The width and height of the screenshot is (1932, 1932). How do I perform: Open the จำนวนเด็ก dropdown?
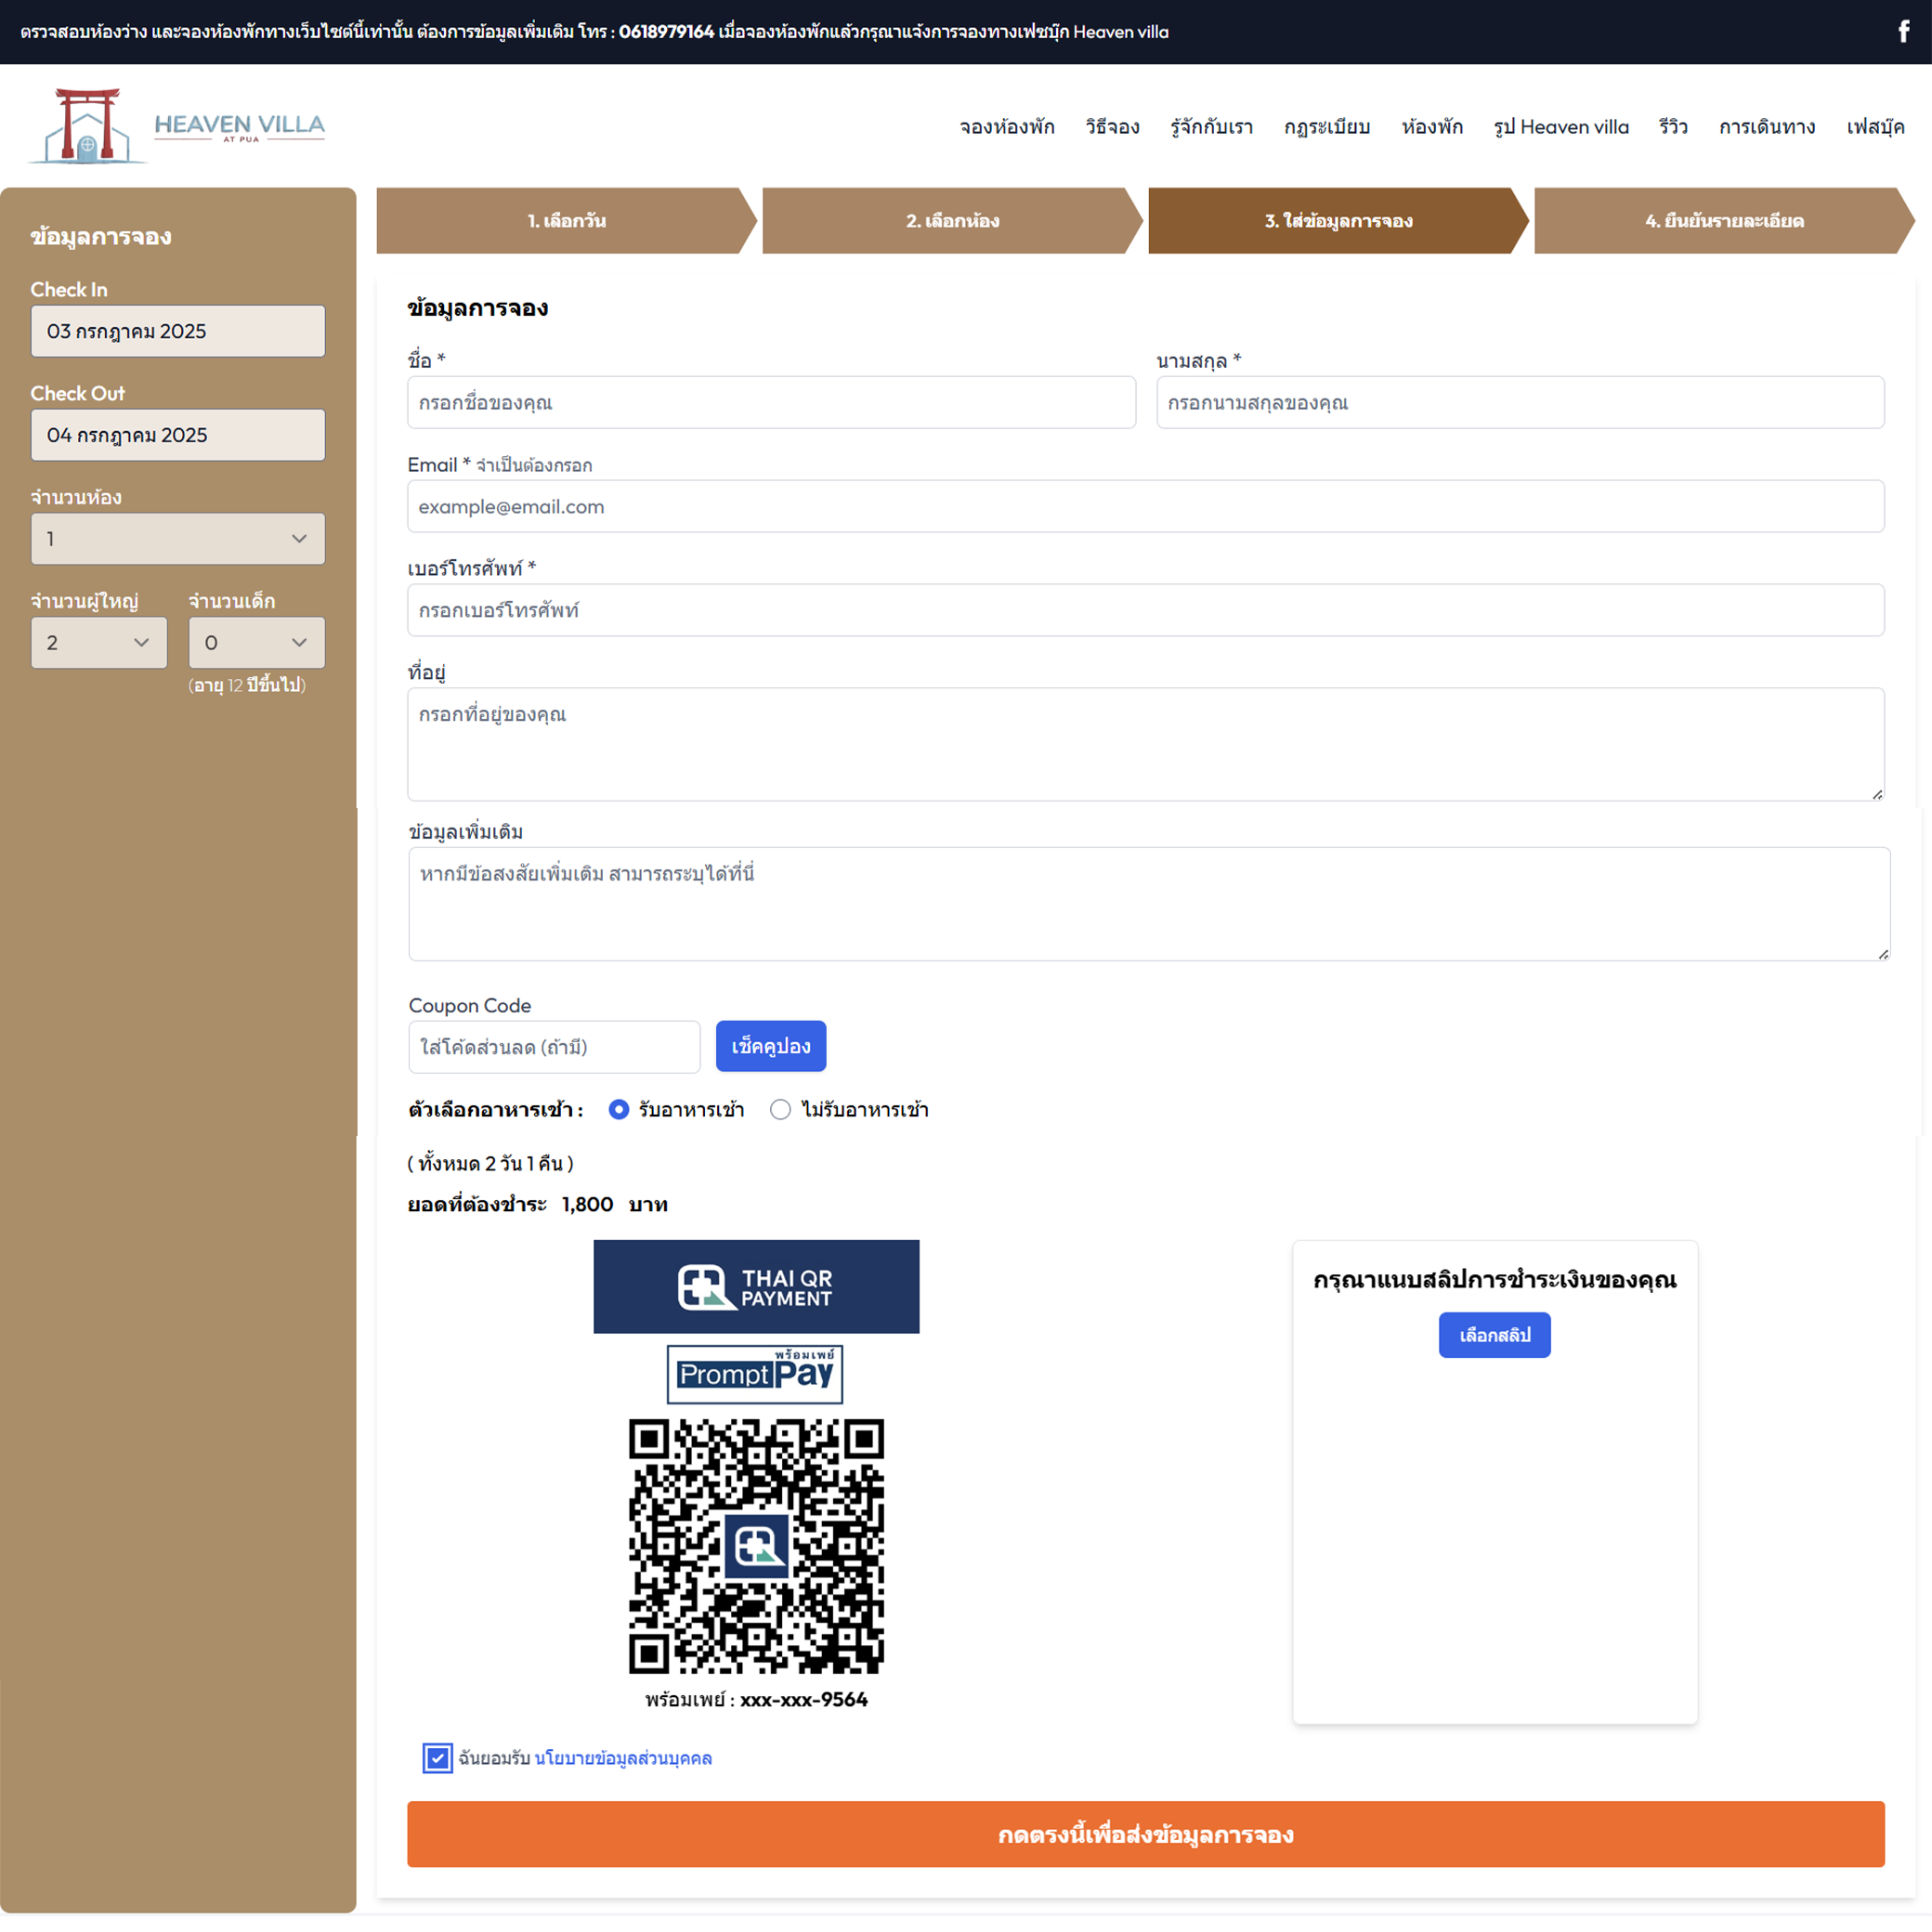coord(257,643)
